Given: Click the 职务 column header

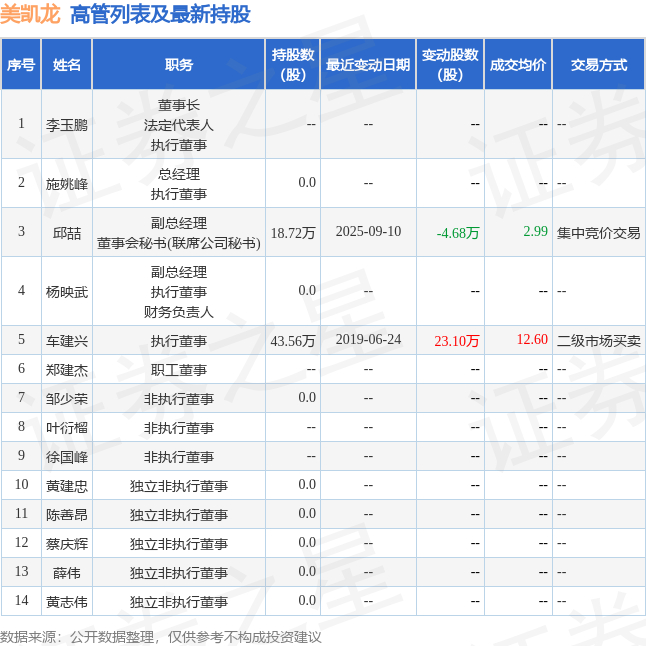Looking at the screenshot, I should point(179,65).
